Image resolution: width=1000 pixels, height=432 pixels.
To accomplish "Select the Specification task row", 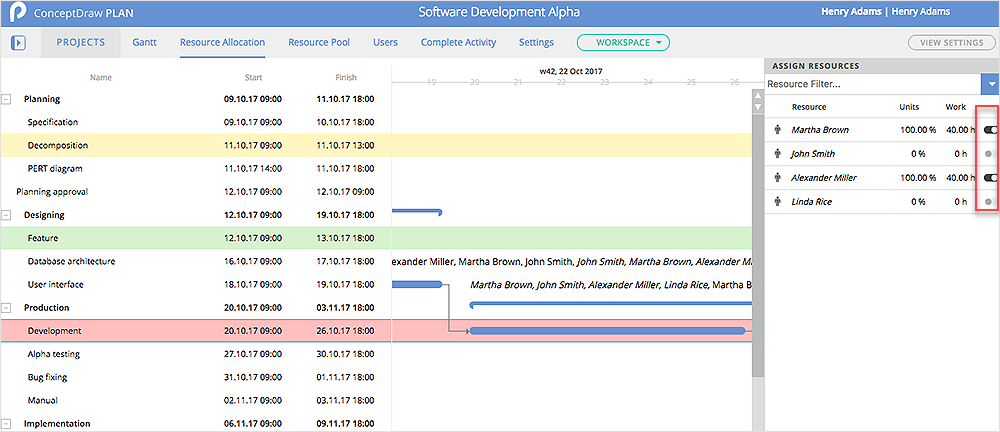I will (x=195, y=122).
